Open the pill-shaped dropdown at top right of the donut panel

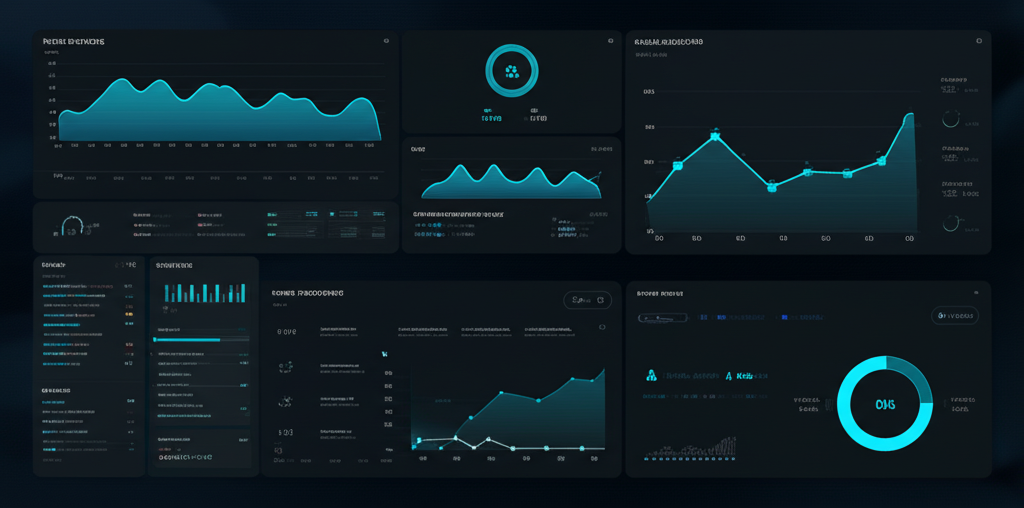click(956, 316)
